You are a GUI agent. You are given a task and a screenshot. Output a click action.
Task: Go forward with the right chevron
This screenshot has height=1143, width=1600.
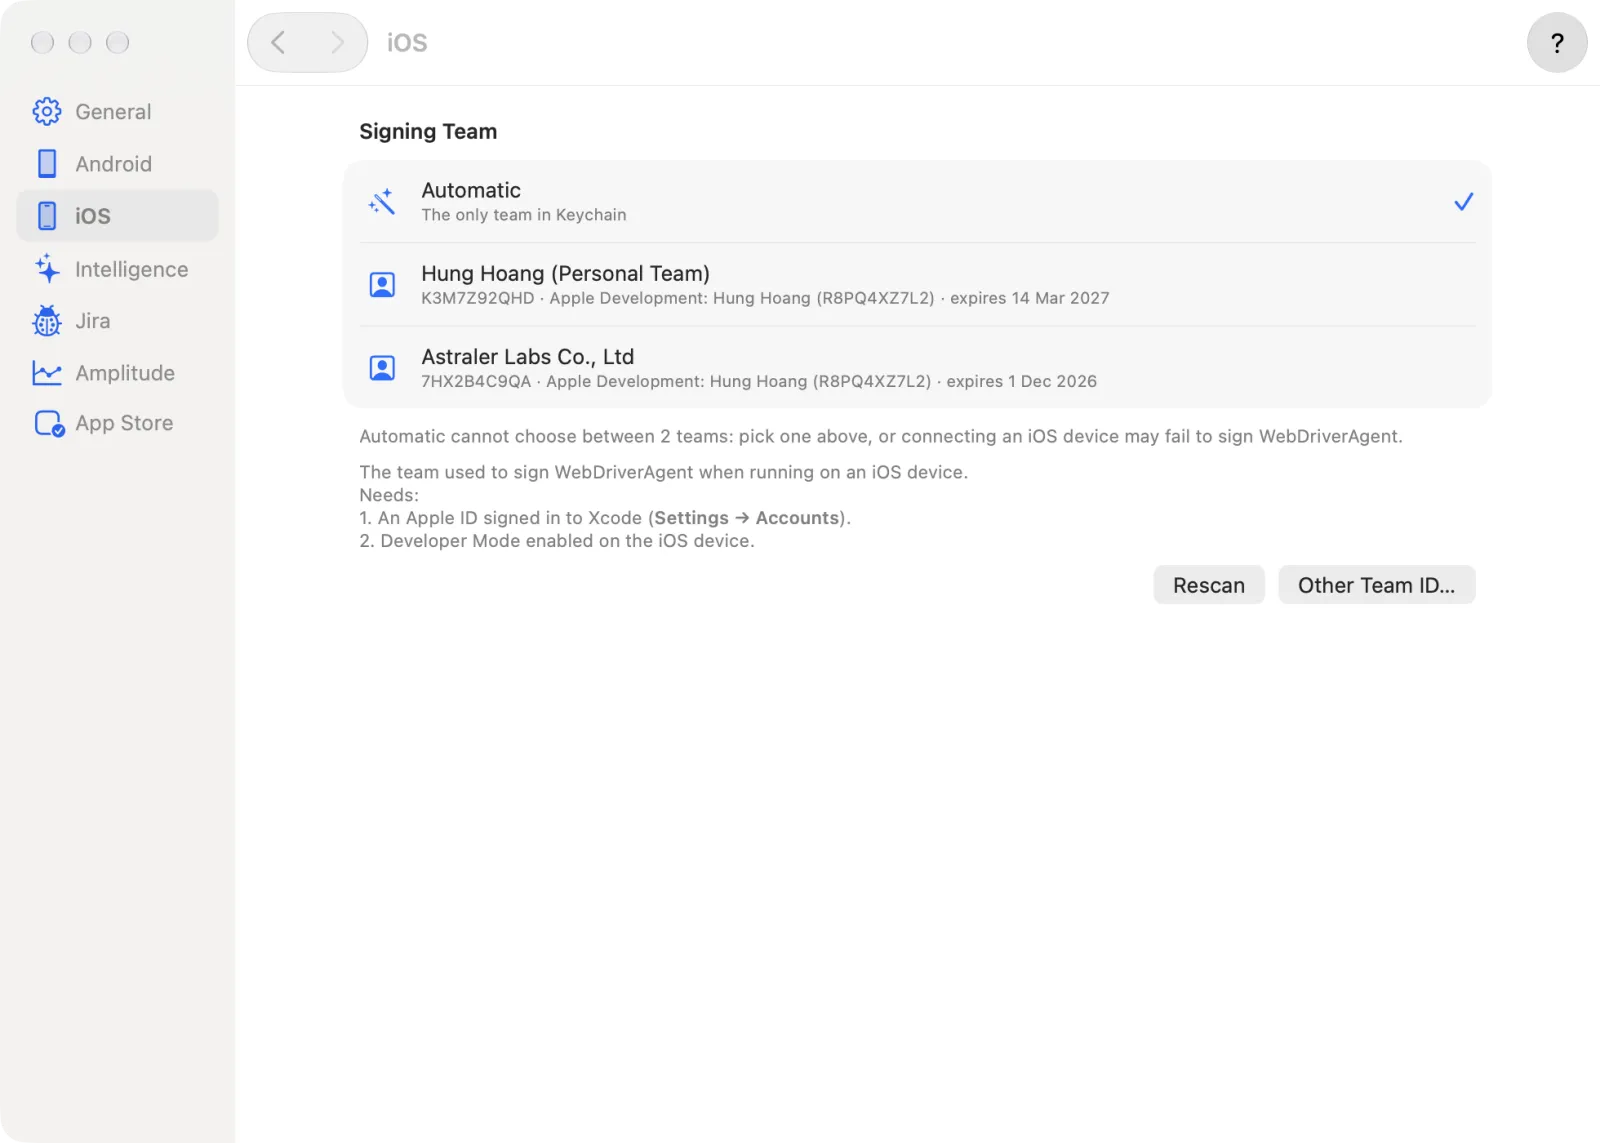click(337, 43)
